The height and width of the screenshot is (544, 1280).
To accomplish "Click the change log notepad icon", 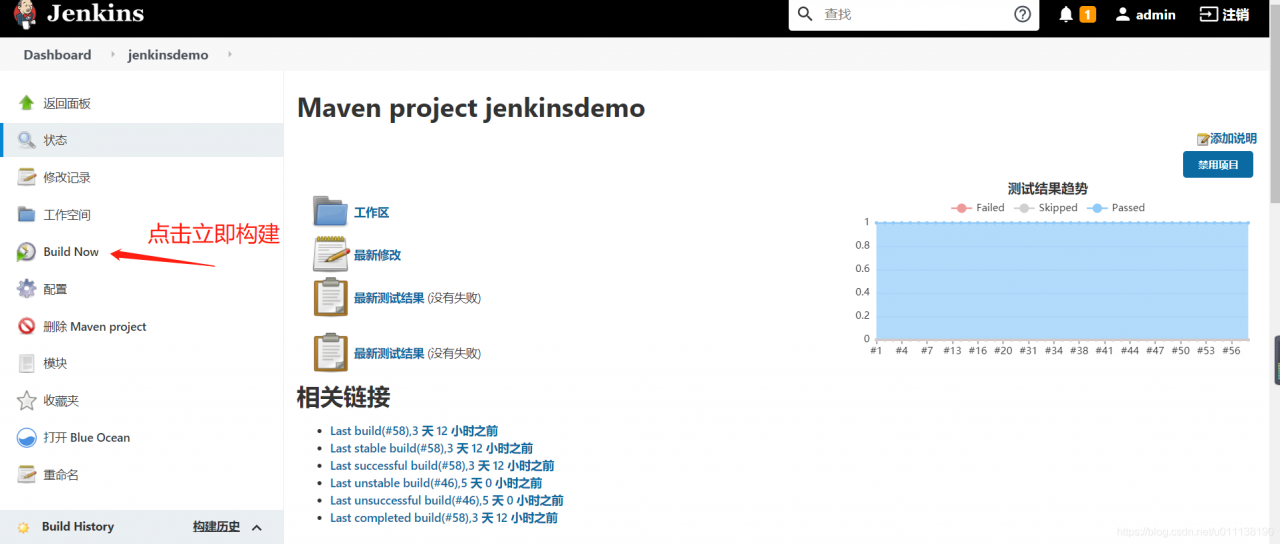I will [x=27, y=177].
